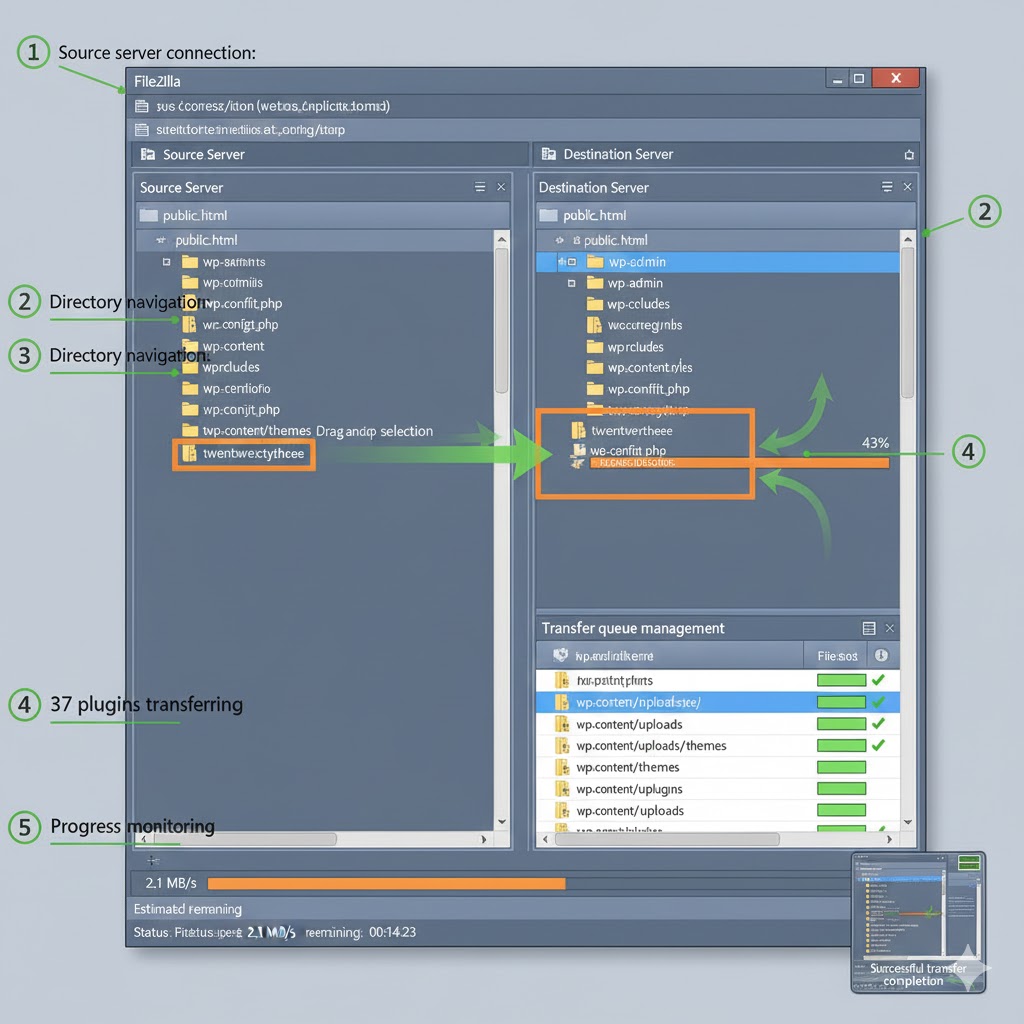Image resolution: width=1024 pixels, height=1024 pixels.
Task: Click the list icon before "steittortetinetiics" address row
Action: coord(141,129)
